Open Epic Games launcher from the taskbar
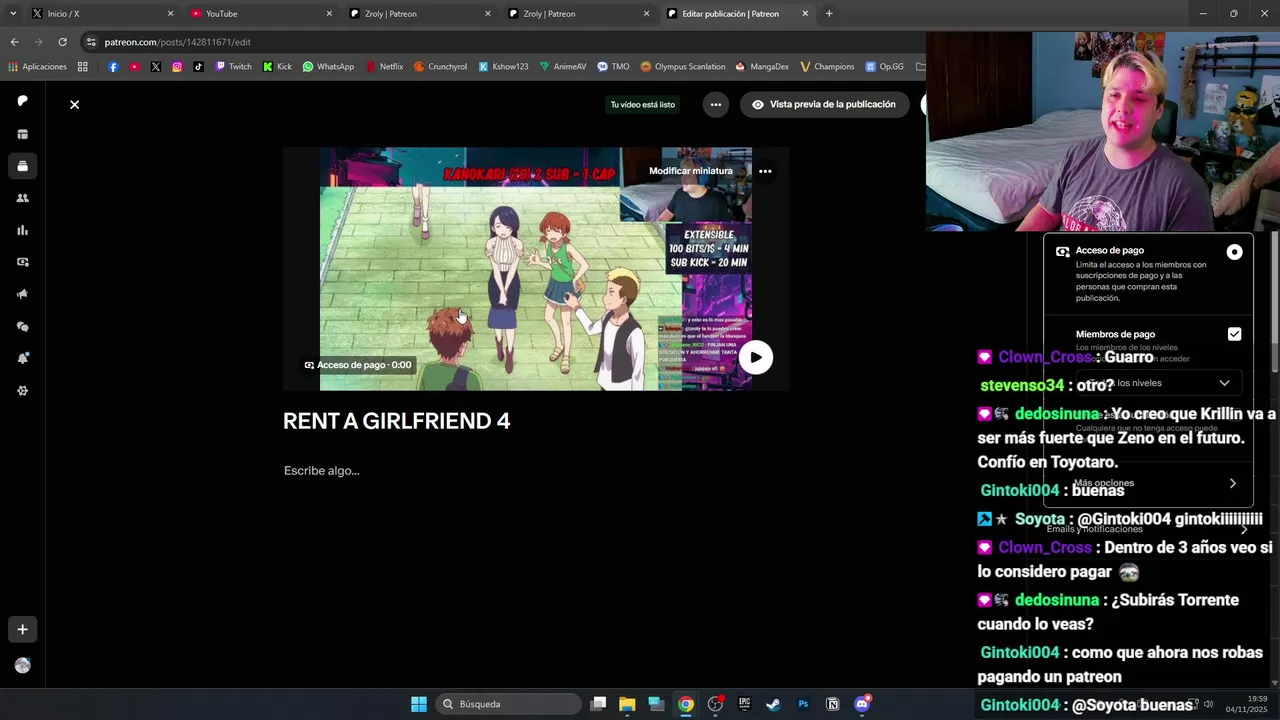 click(744, 704)
